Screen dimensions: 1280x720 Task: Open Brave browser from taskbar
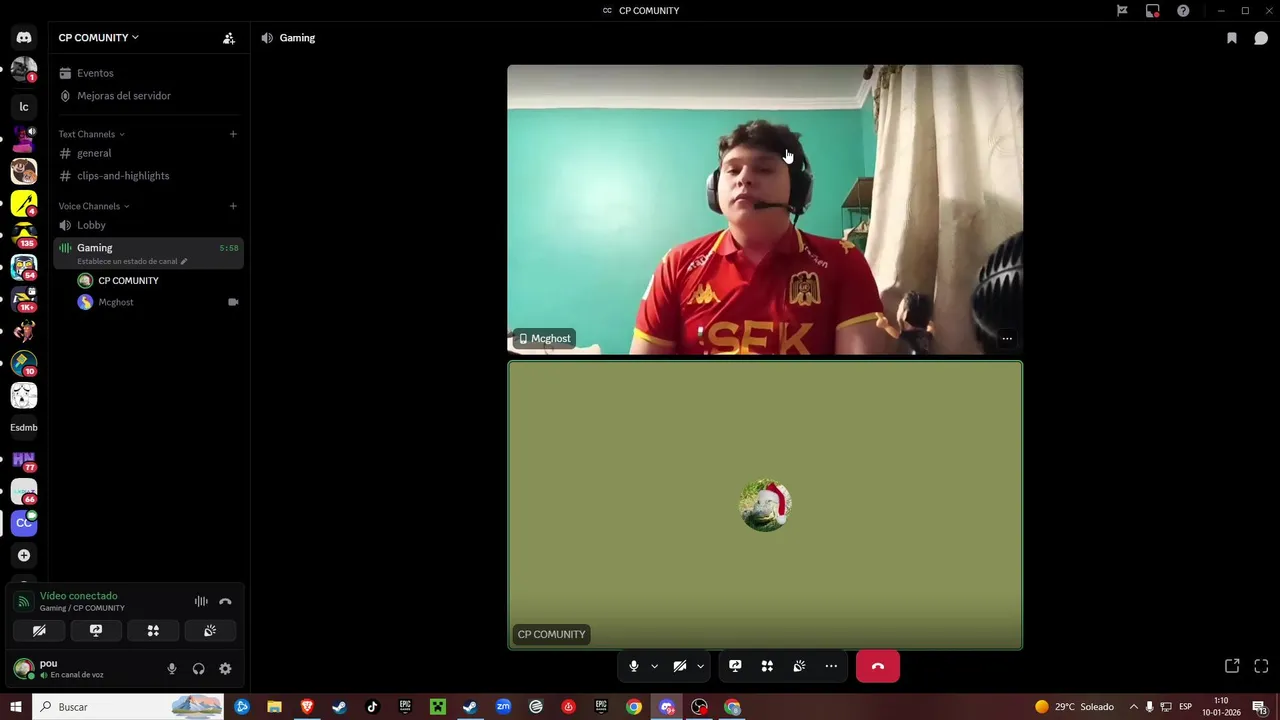tap(307, 707)
